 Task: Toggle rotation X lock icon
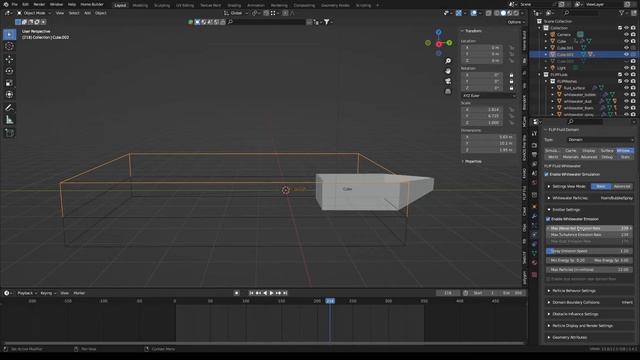pos(511,75)
